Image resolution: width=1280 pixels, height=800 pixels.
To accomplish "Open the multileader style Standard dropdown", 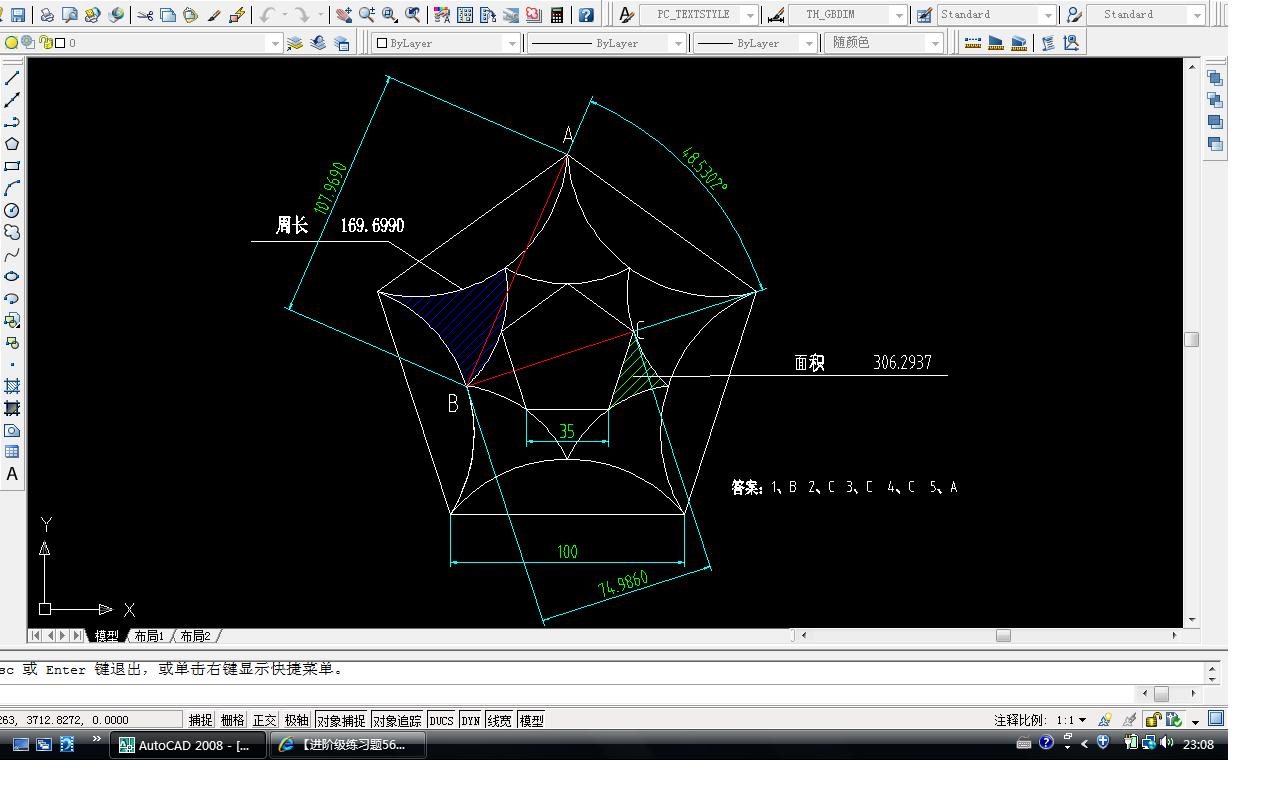I will [x=1197, y=15].
